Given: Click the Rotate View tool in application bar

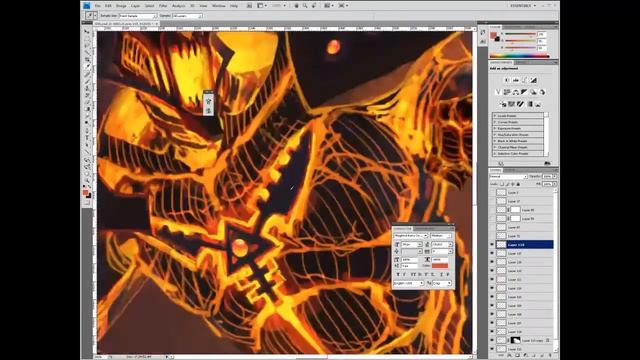Looking at the screenshot, I should [x=314, y=6].
